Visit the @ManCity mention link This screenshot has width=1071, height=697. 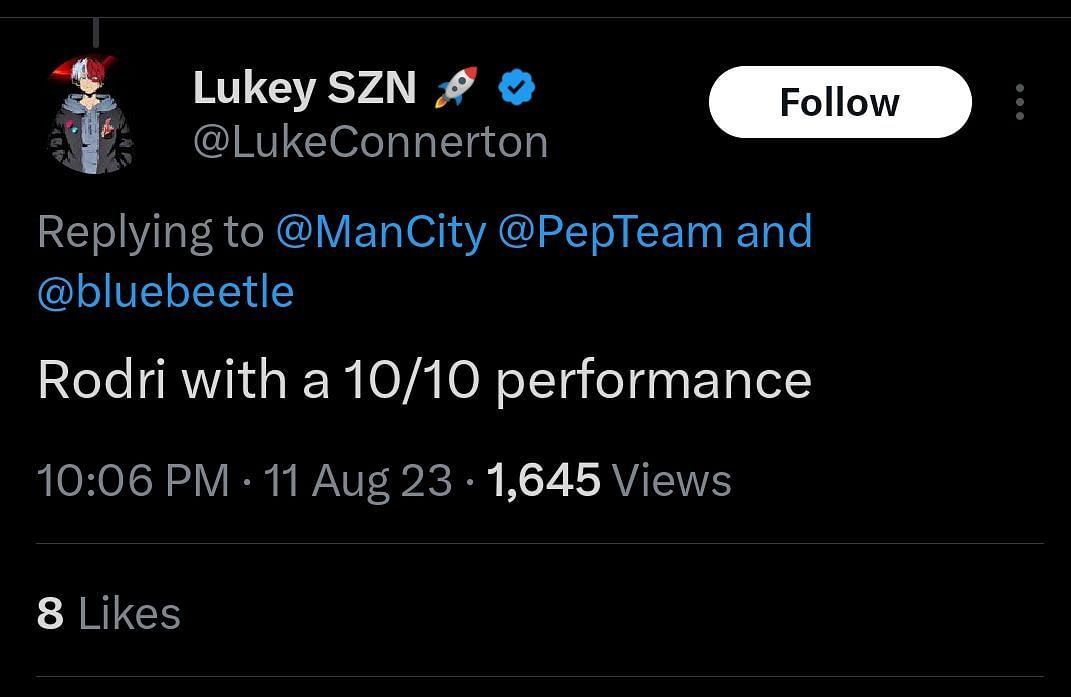380,232
